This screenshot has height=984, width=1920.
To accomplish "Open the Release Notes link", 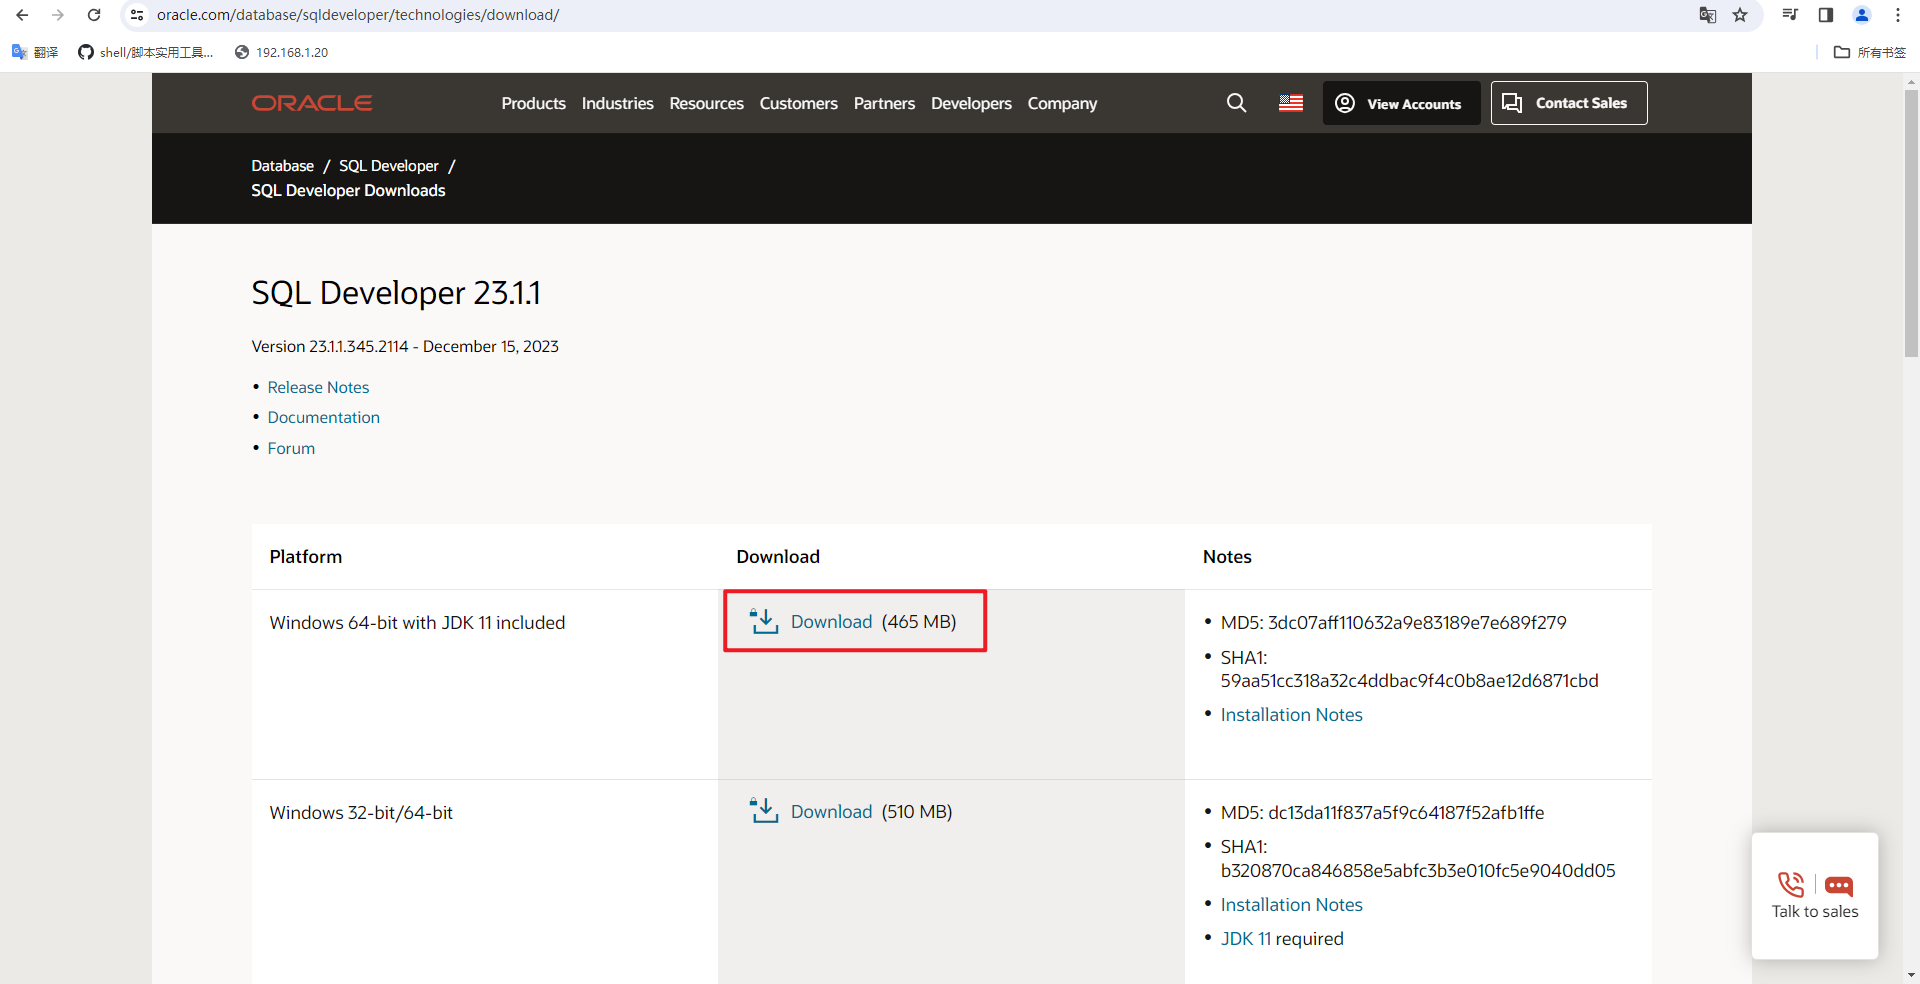I will click(x=318, y=387).
